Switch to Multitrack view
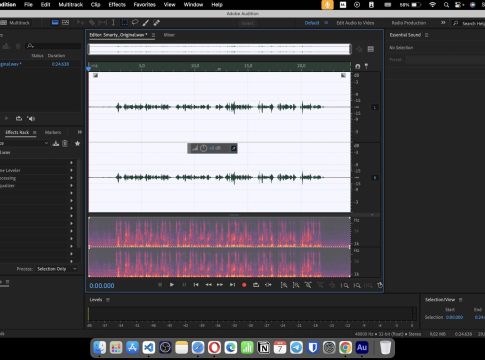 pos(16,23)
